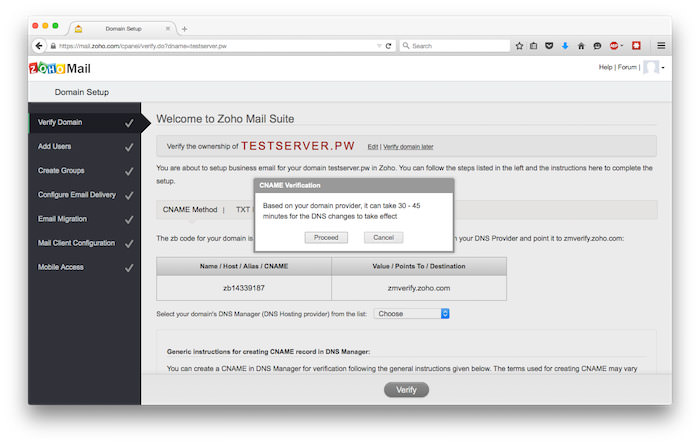Click the Edit domain link
Screen dimensions: 700x445
(372, 147)
